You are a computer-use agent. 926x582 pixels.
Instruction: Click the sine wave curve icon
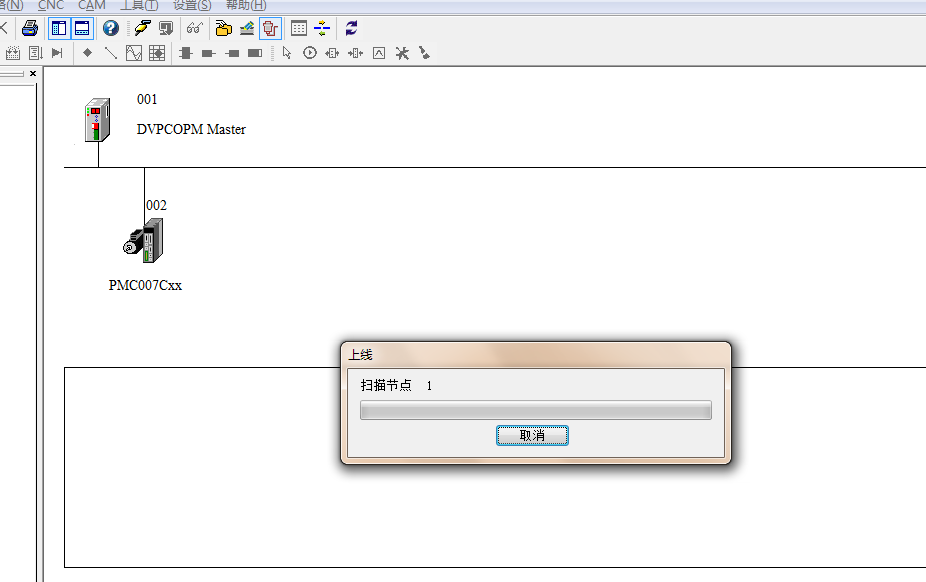point(133,53)
